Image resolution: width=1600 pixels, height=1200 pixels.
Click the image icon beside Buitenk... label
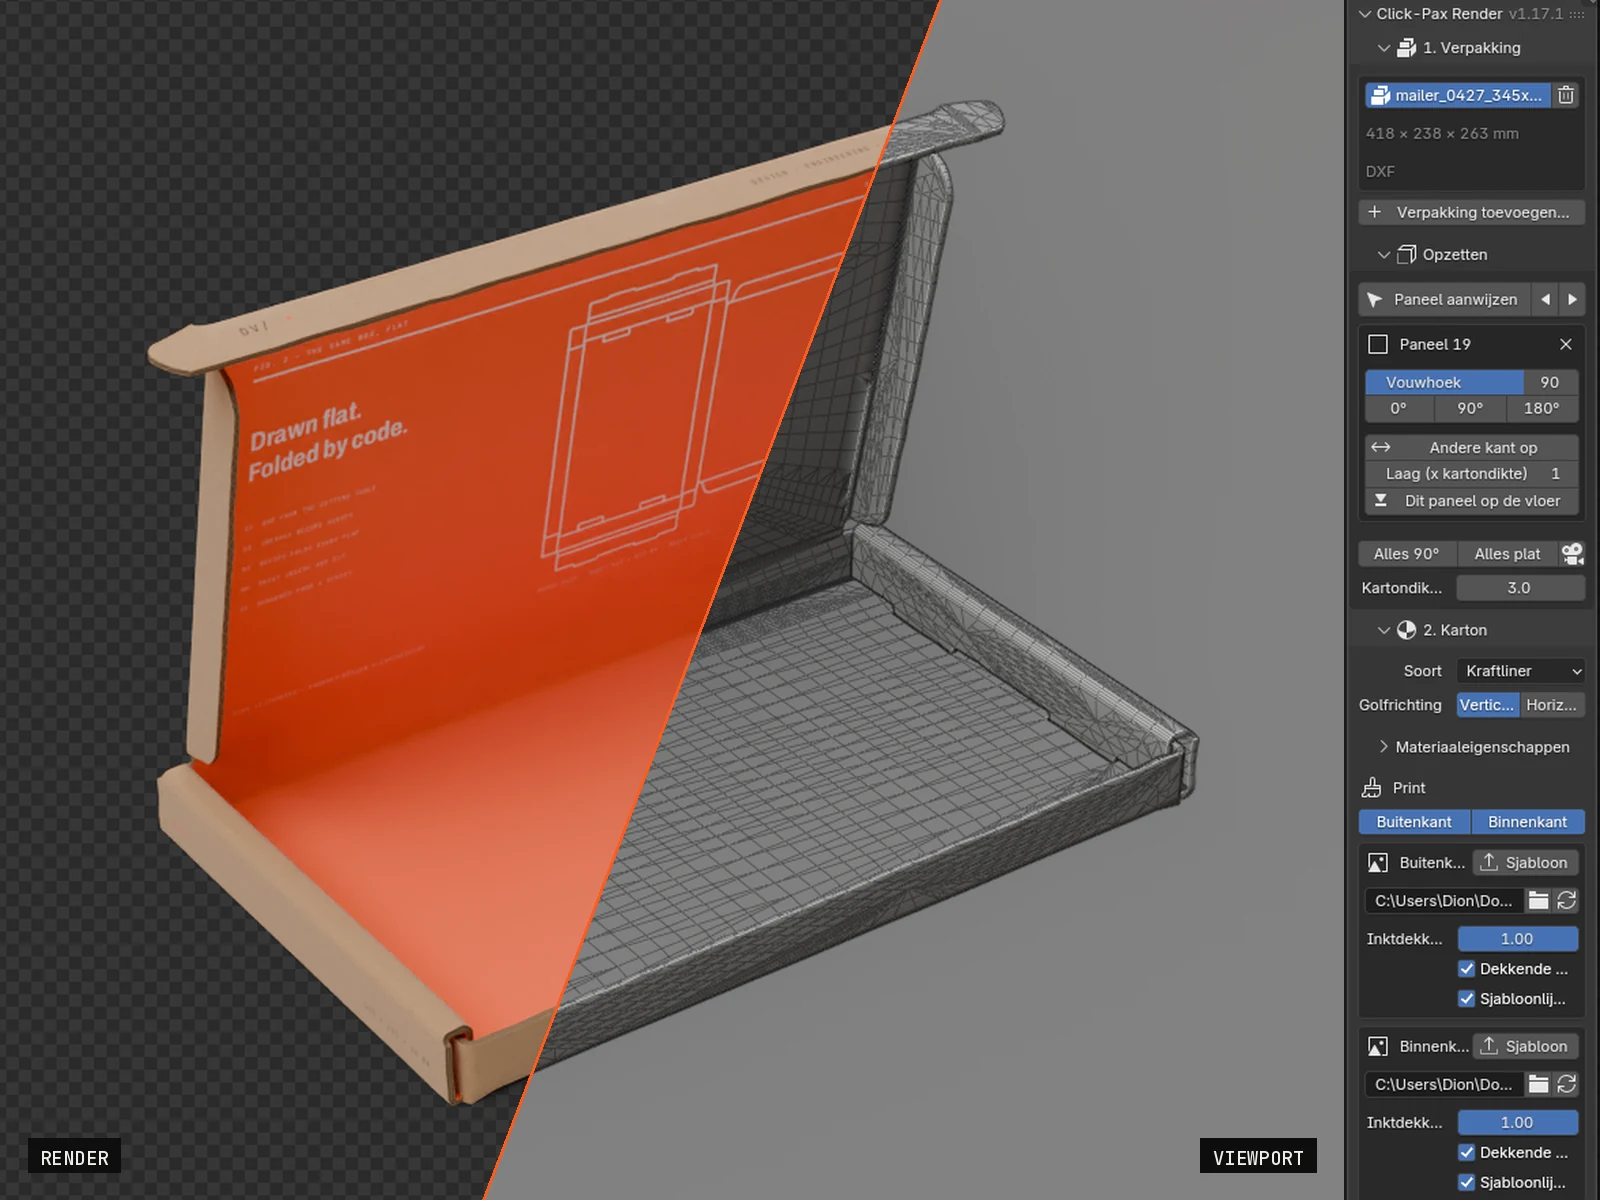click(1378, 863)
